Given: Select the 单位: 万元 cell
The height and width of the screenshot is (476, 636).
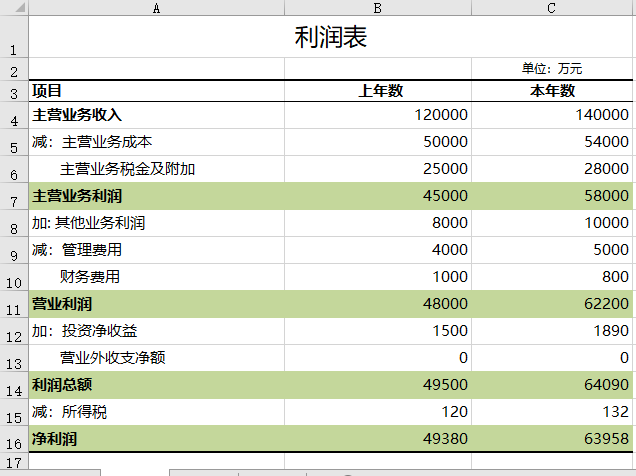Looking at the screenshot, I should [552, 69].
